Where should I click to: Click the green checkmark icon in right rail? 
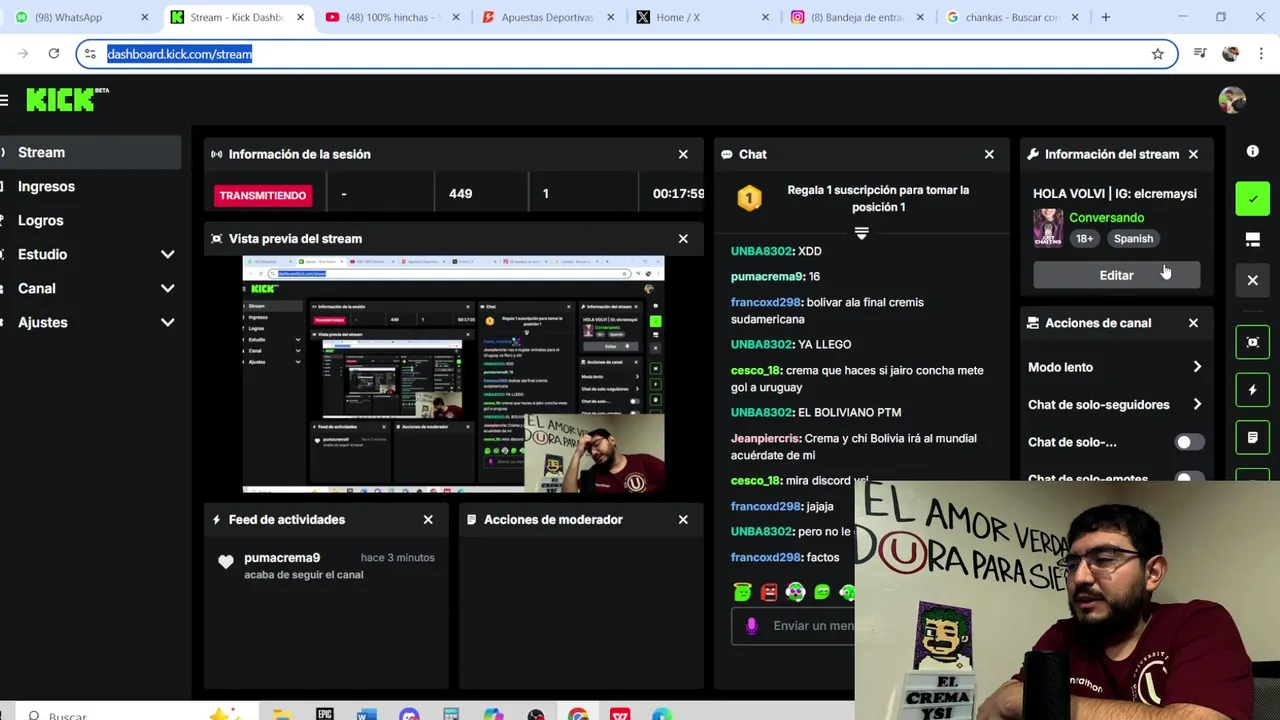1252,199
